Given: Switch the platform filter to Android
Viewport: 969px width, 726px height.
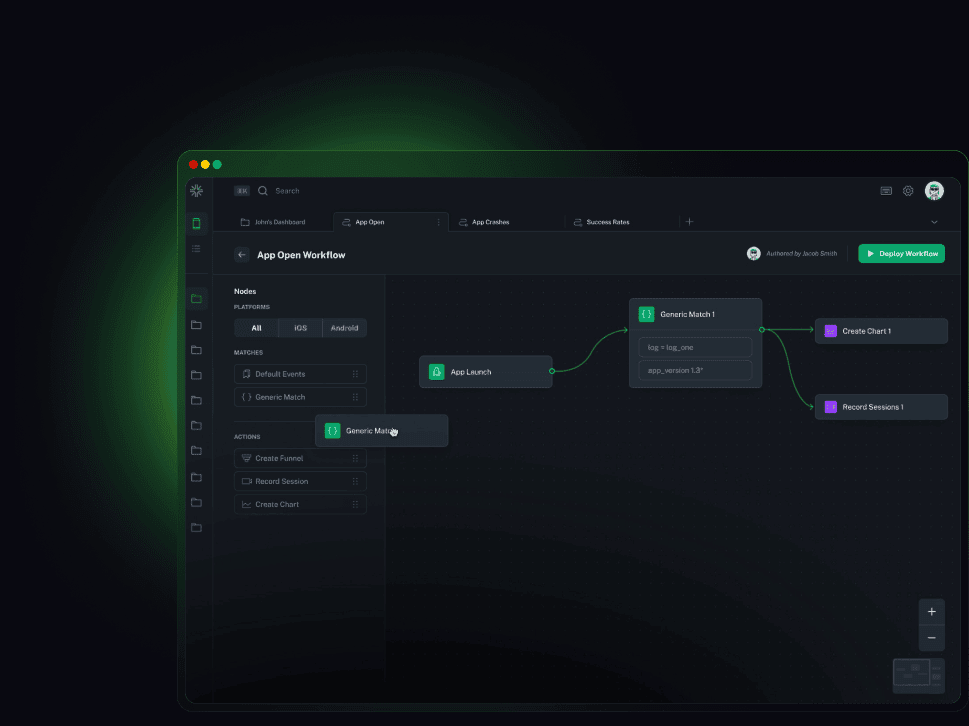Looking at the screenshot, I should point(344,328).
